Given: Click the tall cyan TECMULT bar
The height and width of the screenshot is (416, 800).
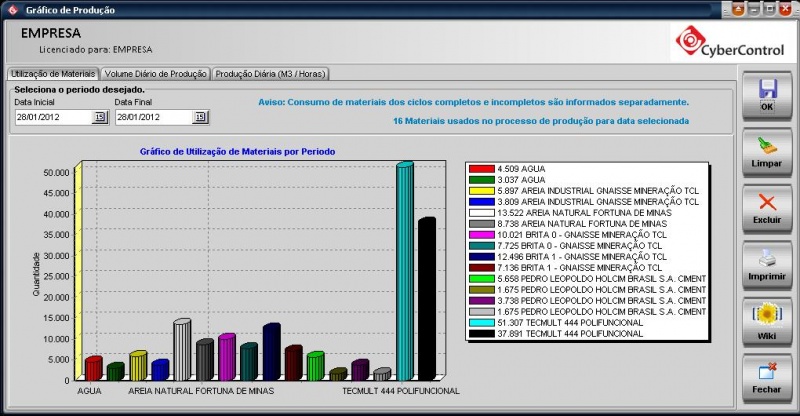Looking at the screenshot, I should pyautogui.click(x=405, y=272).
